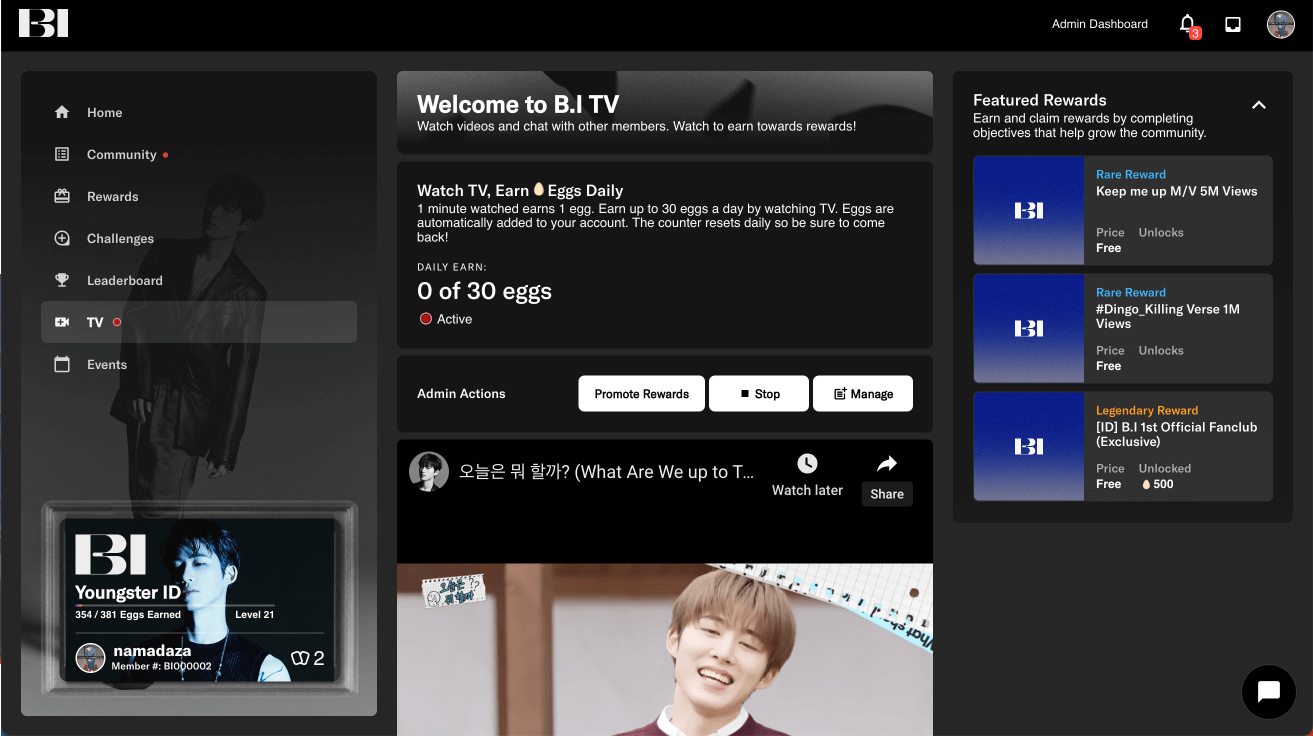The width and height of the screenshot is (1313, 736).
Task: Click the Keep me up reward thumbnail
Action: point(1028,210)
